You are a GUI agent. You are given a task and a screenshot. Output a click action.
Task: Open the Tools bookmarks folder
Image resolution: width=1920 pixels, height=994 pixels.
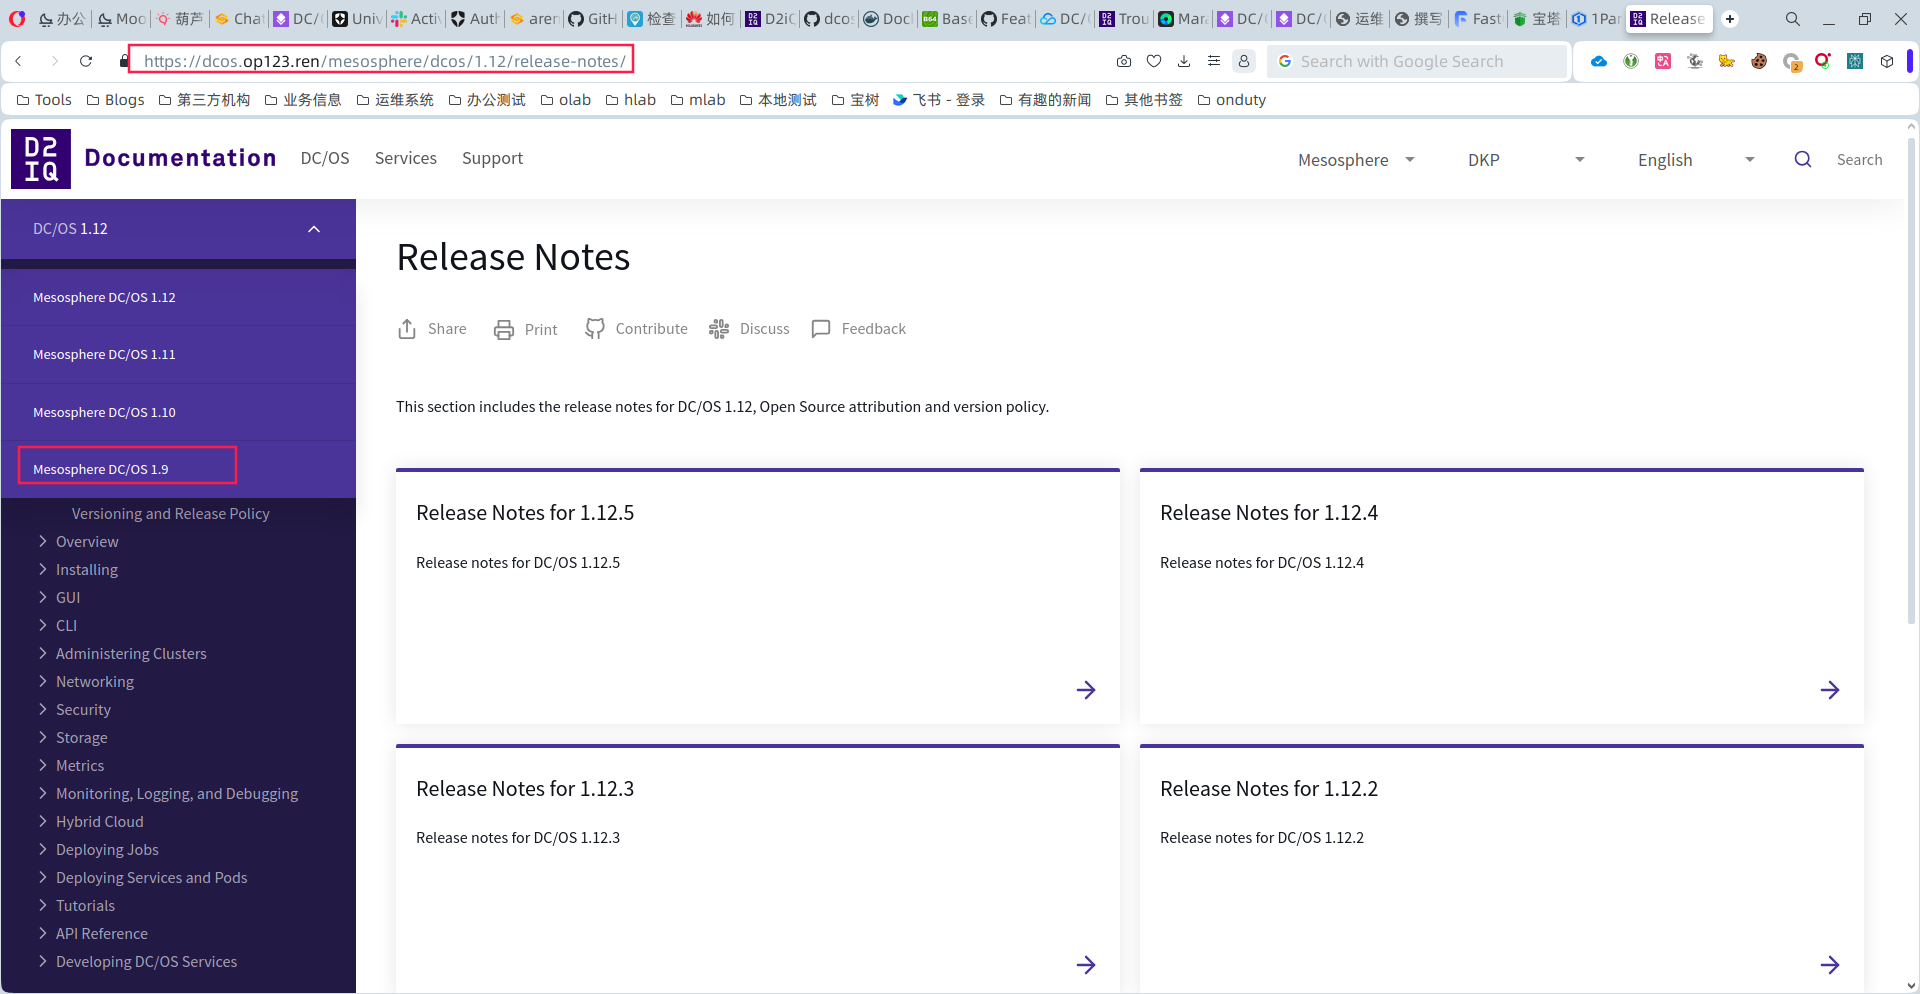pos(44,99)
